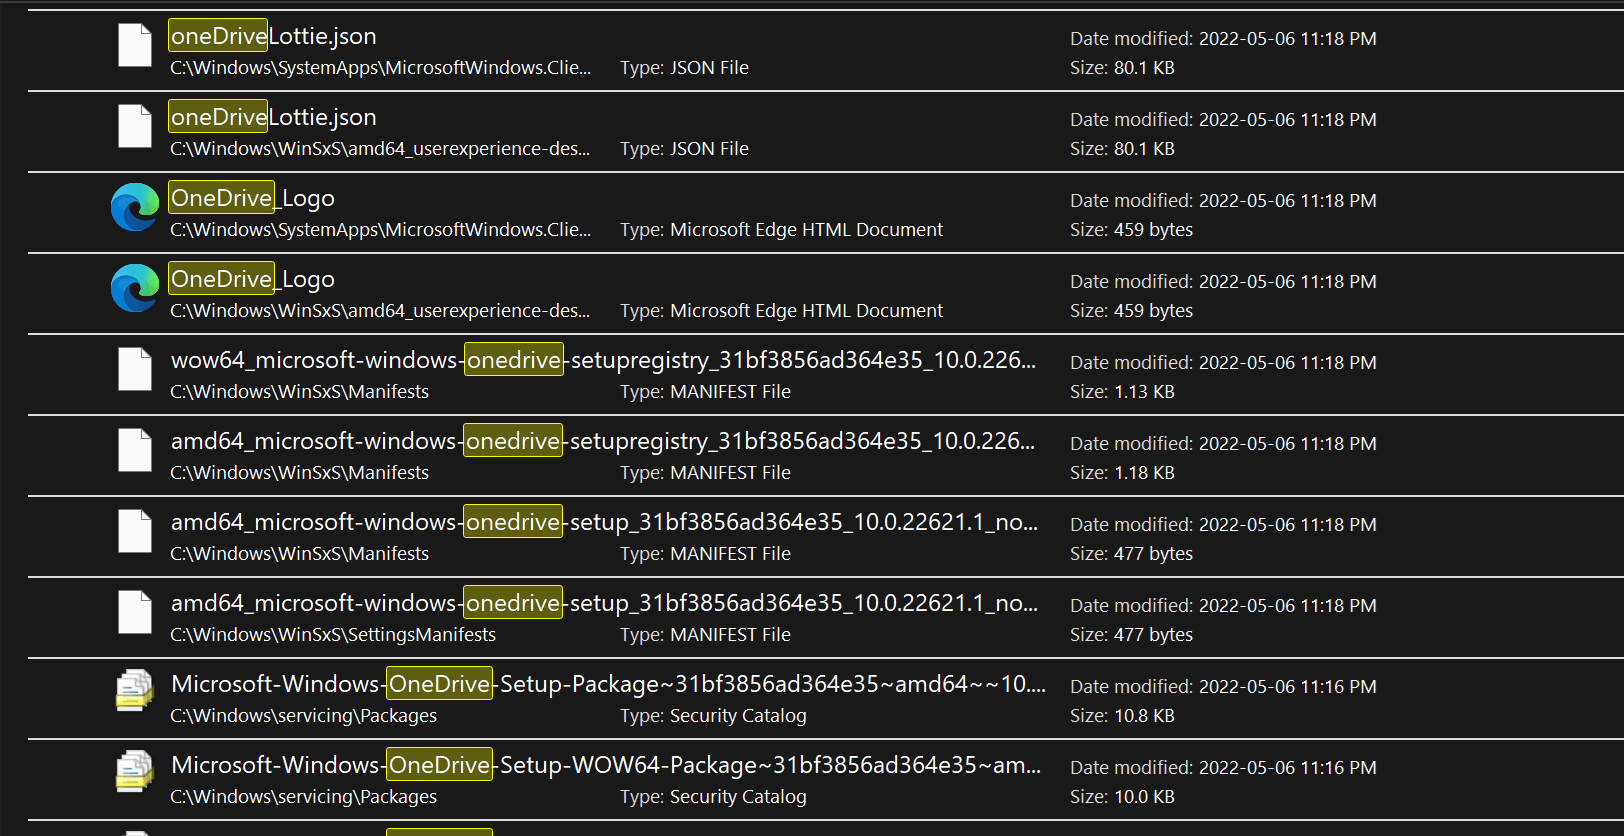
Task: Select oneDriveLottie.json name in SystemApps row
Action: (x=273, y=36)
